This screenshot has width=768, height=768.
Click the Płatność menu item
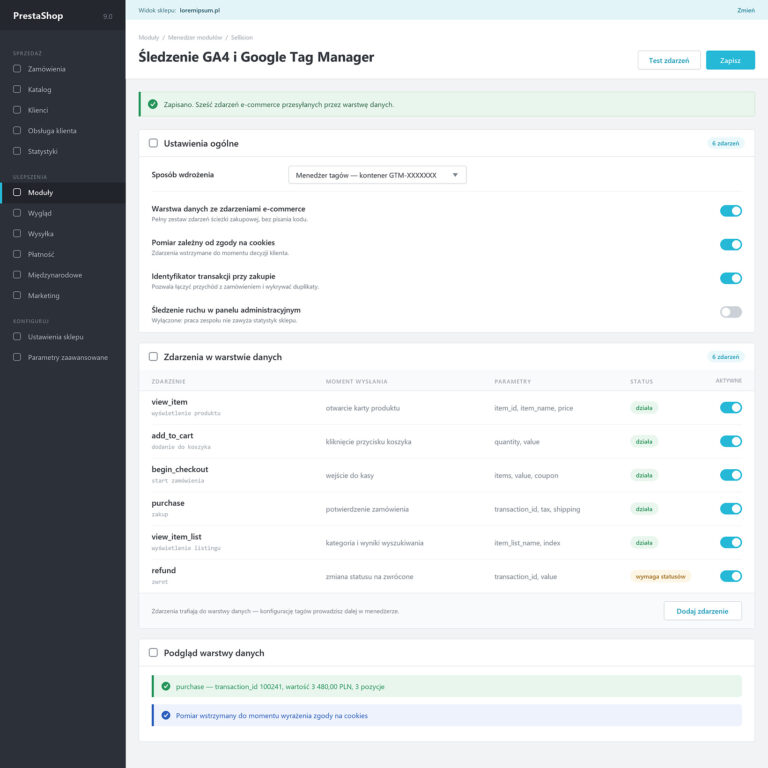[63, 254]
